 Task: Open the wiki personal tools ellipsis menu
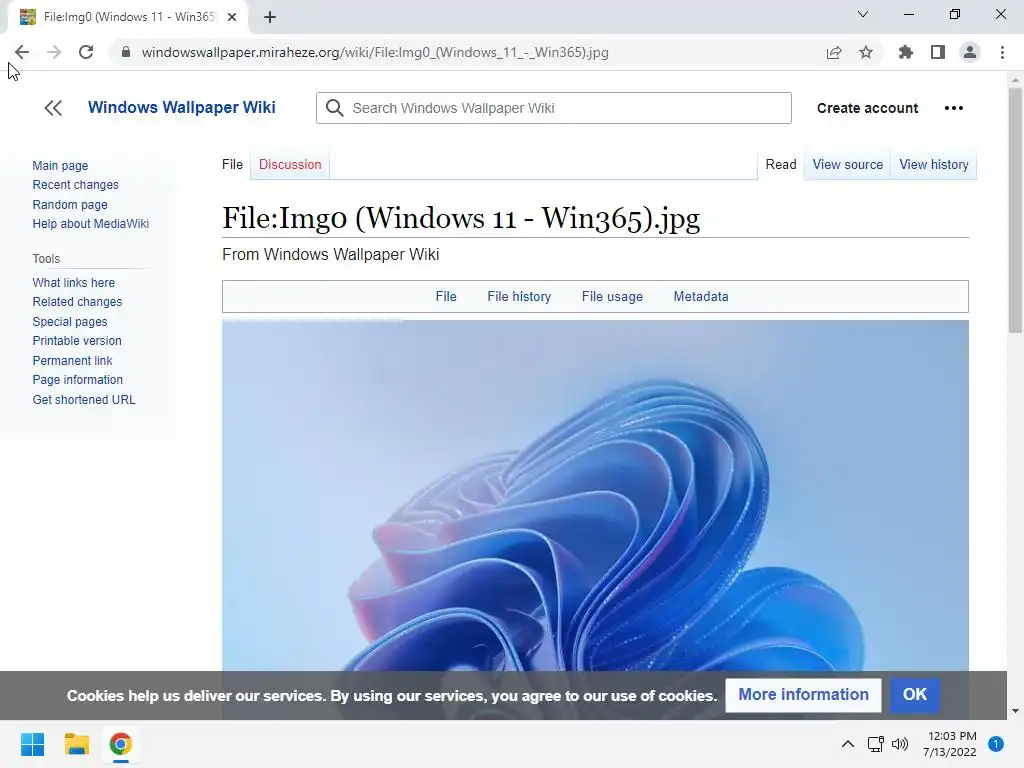[953, 108]
